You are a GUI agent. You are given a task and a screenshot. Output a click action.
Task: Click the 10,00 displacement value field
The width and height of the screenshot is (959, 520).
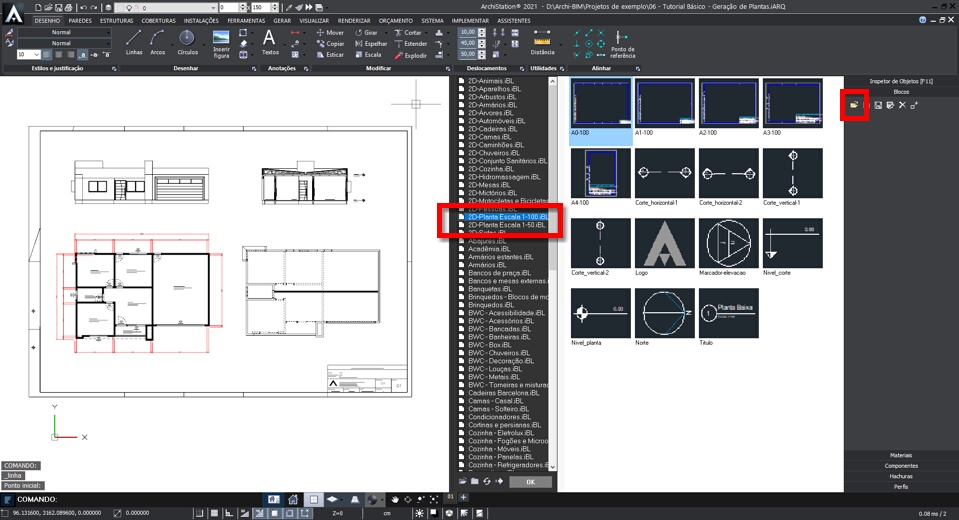click(x=468, y=32)
